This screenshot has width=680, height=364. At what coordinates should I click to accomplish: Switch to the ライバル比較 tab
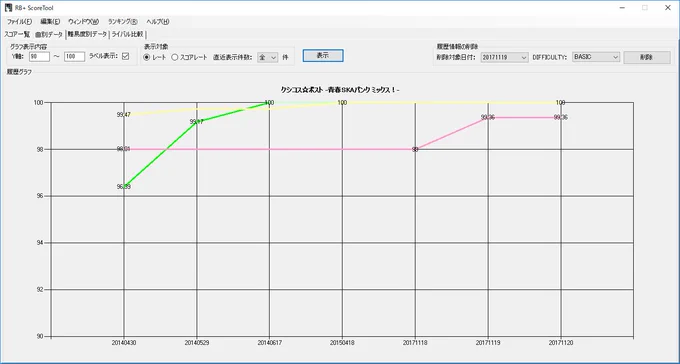(128, 35)
